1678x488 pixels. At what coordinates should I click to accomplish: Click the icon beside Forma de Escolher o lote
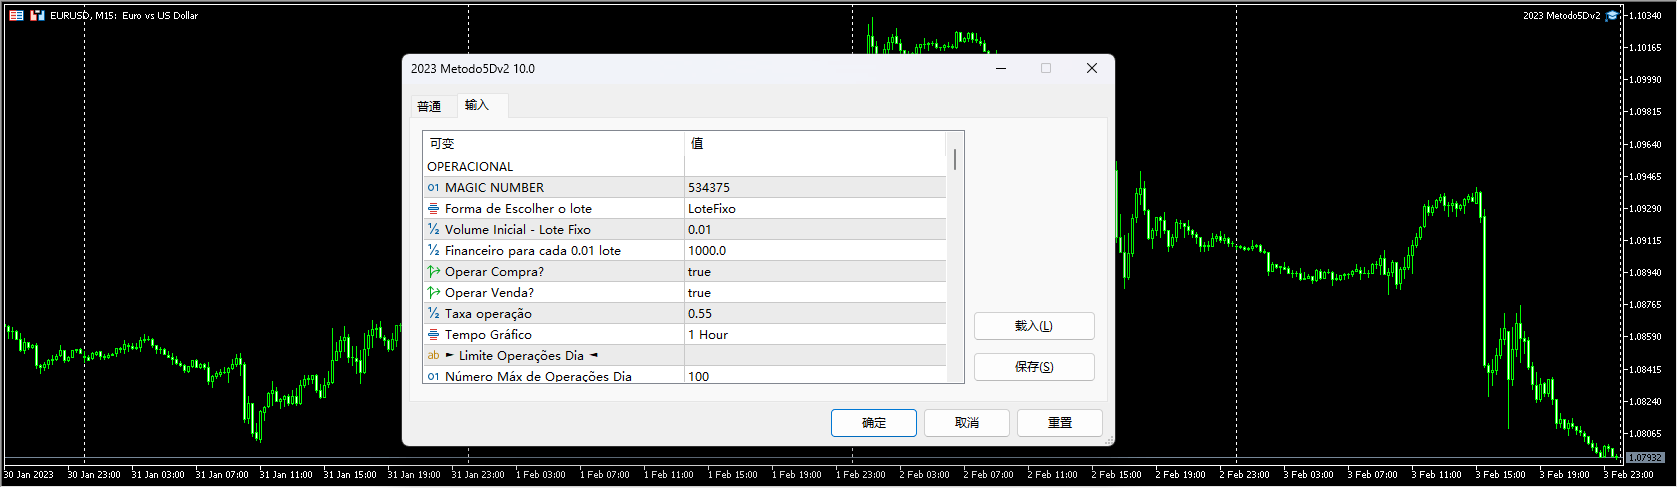point(433,209)
